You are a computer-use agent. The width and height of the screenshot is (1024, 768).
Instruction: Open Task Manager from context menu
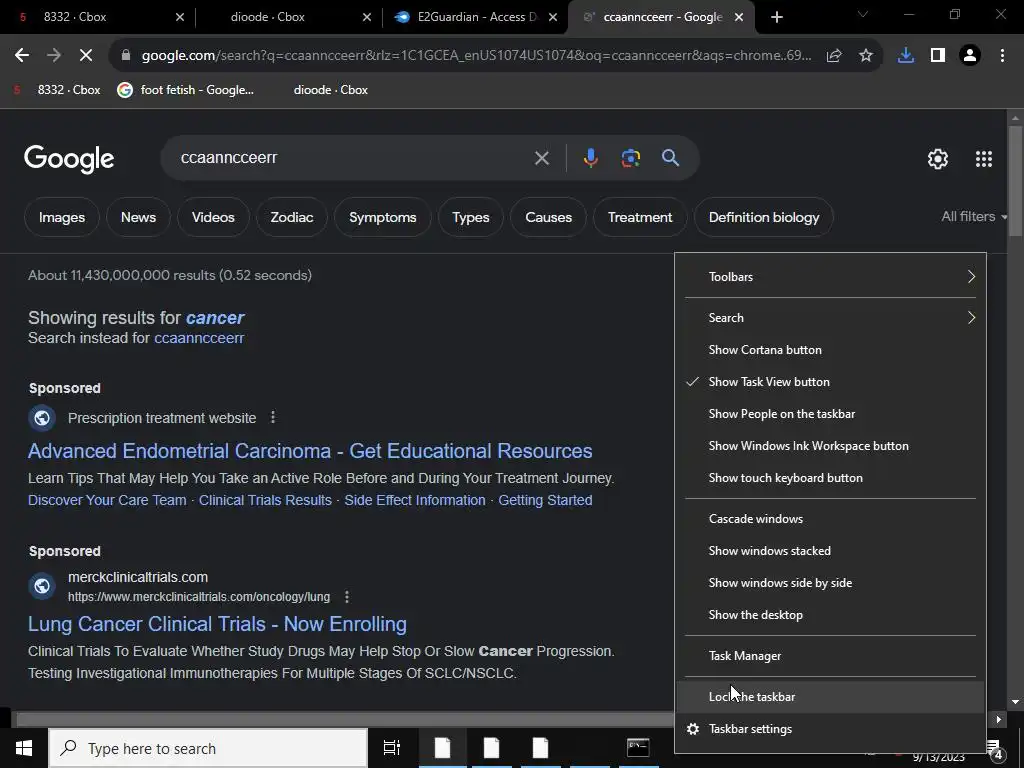click(x=830, y=656)
